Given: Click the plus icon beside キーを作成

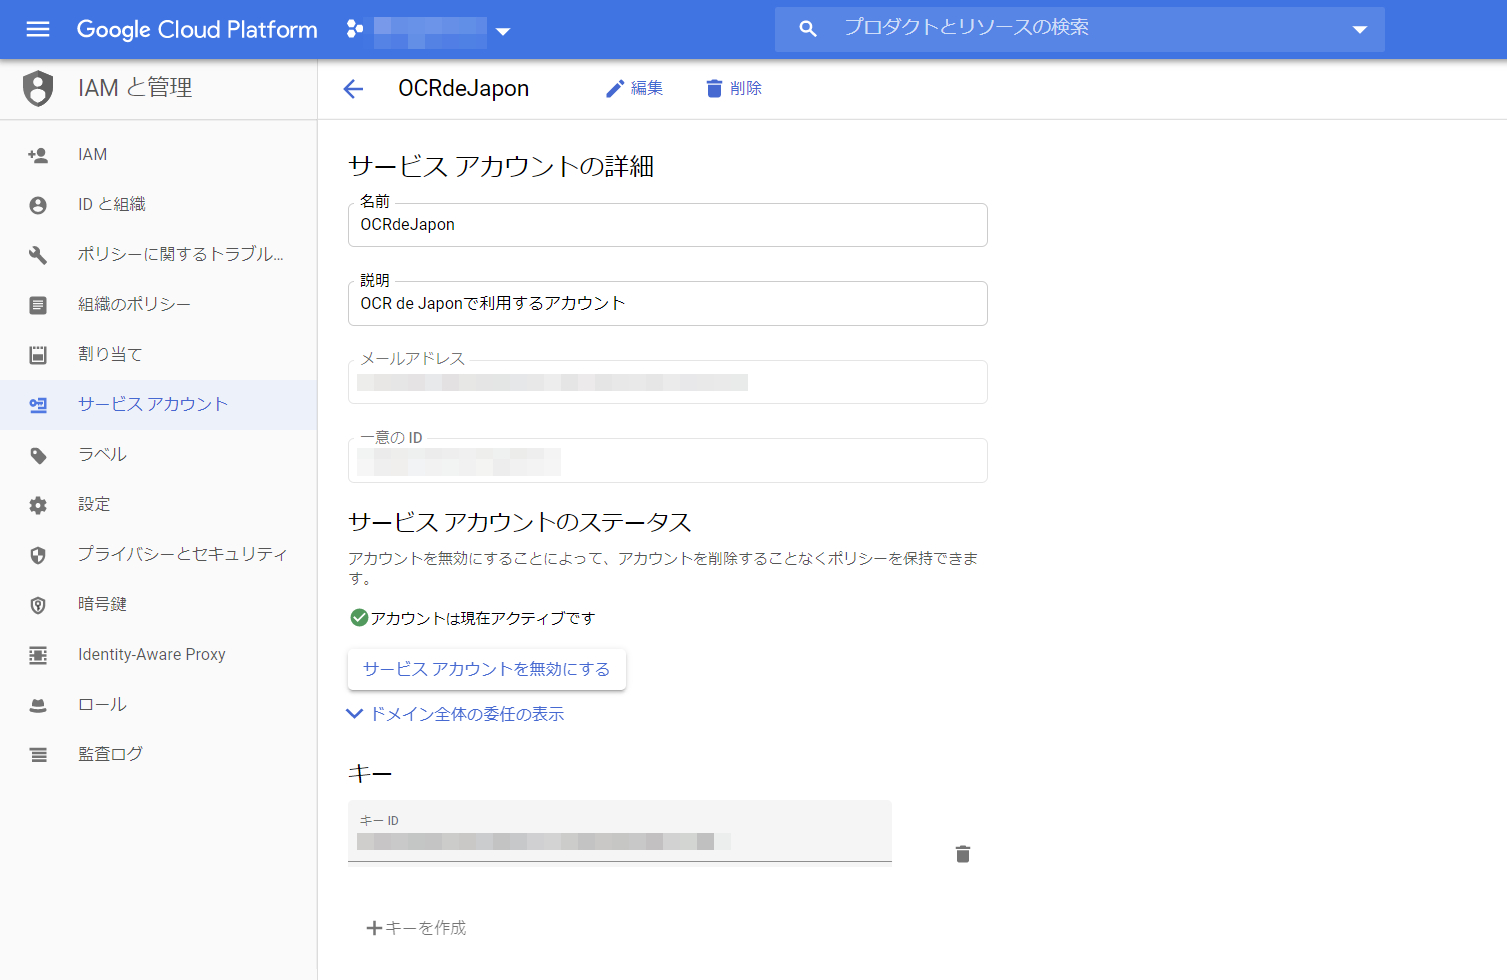Looking at the screenshot, I should click(x=374, y=928).
